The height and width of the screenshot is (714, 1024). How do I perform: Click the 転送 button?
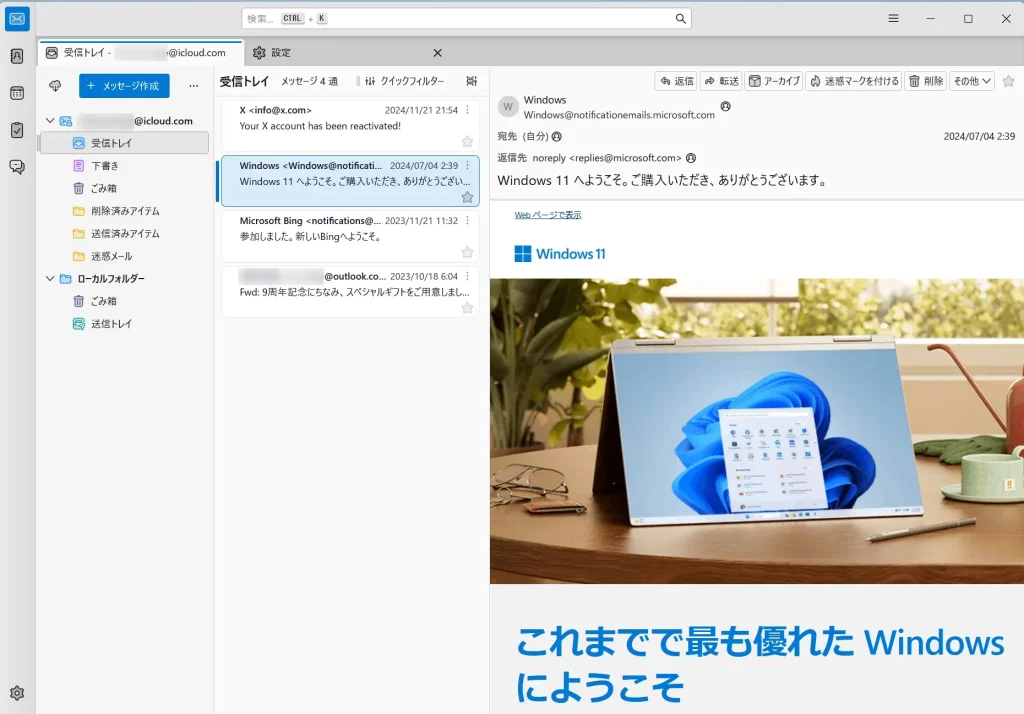[721, 81]
